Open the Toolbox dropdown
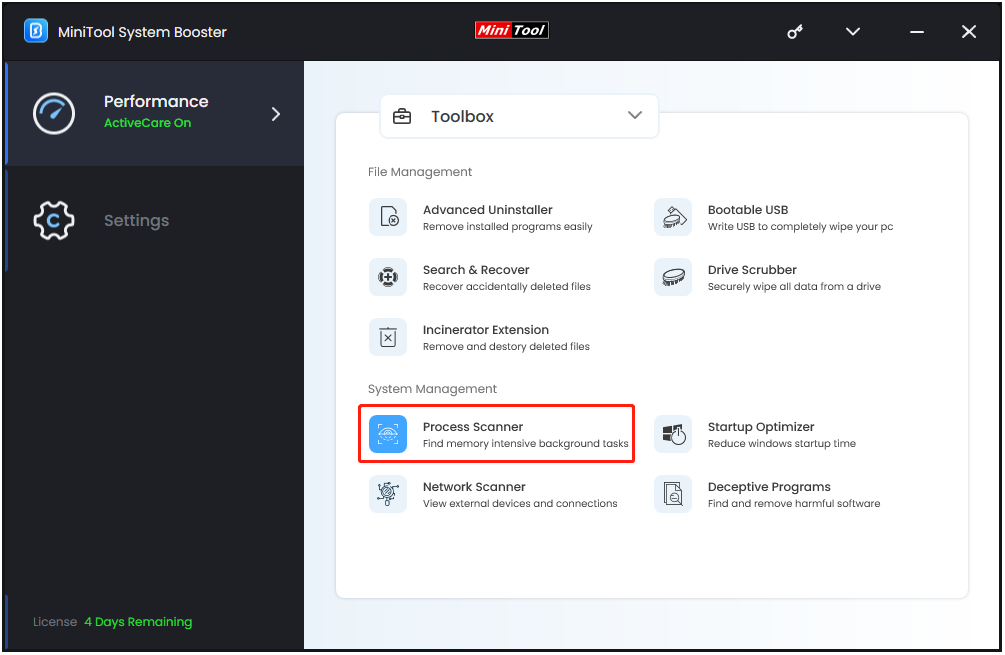Screen dimensions: 1005x655 pos(518,116)
